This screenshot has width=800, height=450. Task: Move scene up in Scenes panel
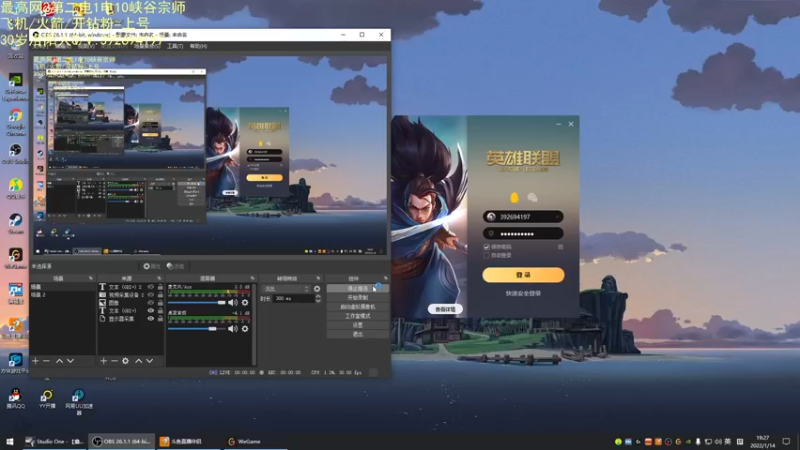(x=59, y=361)
